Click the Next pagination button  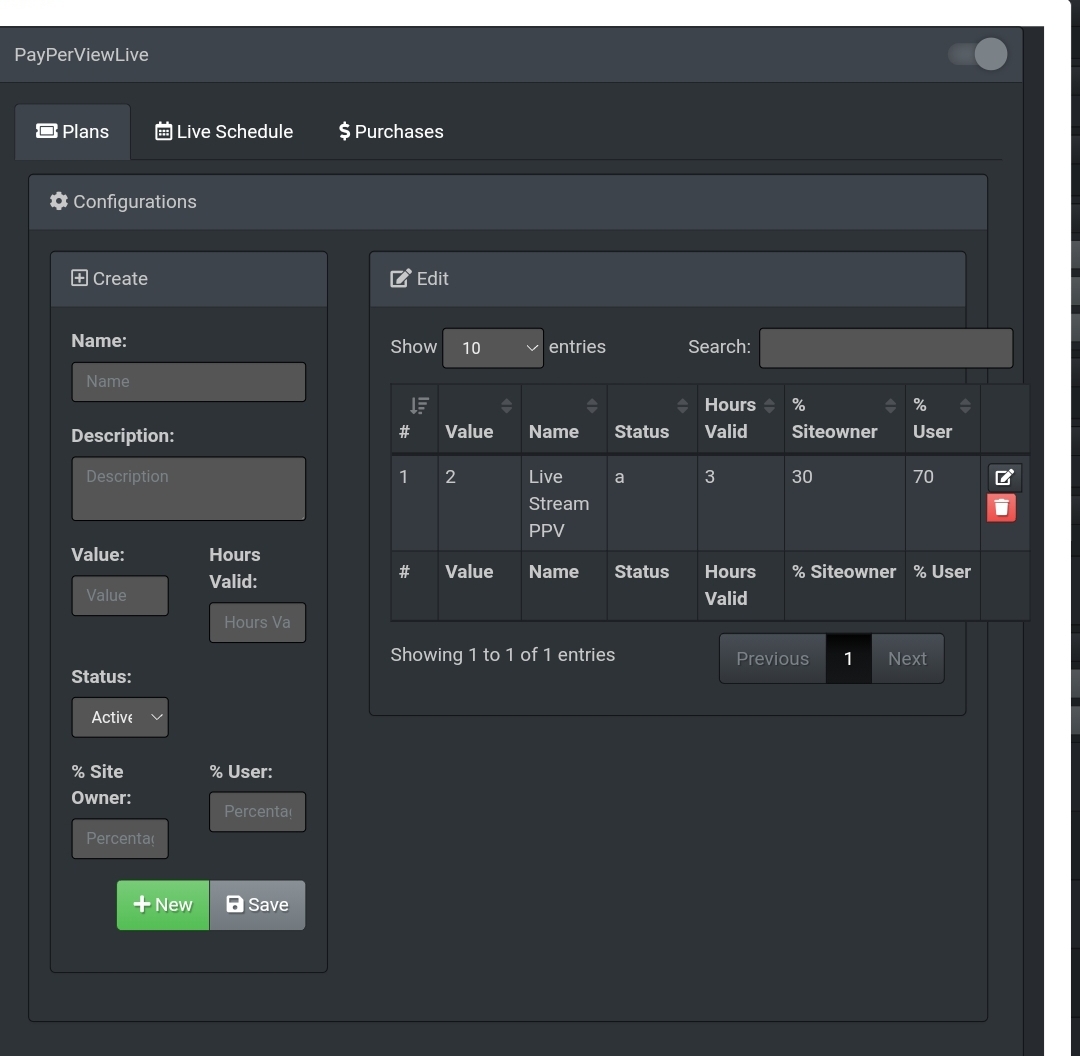point(908,659)
